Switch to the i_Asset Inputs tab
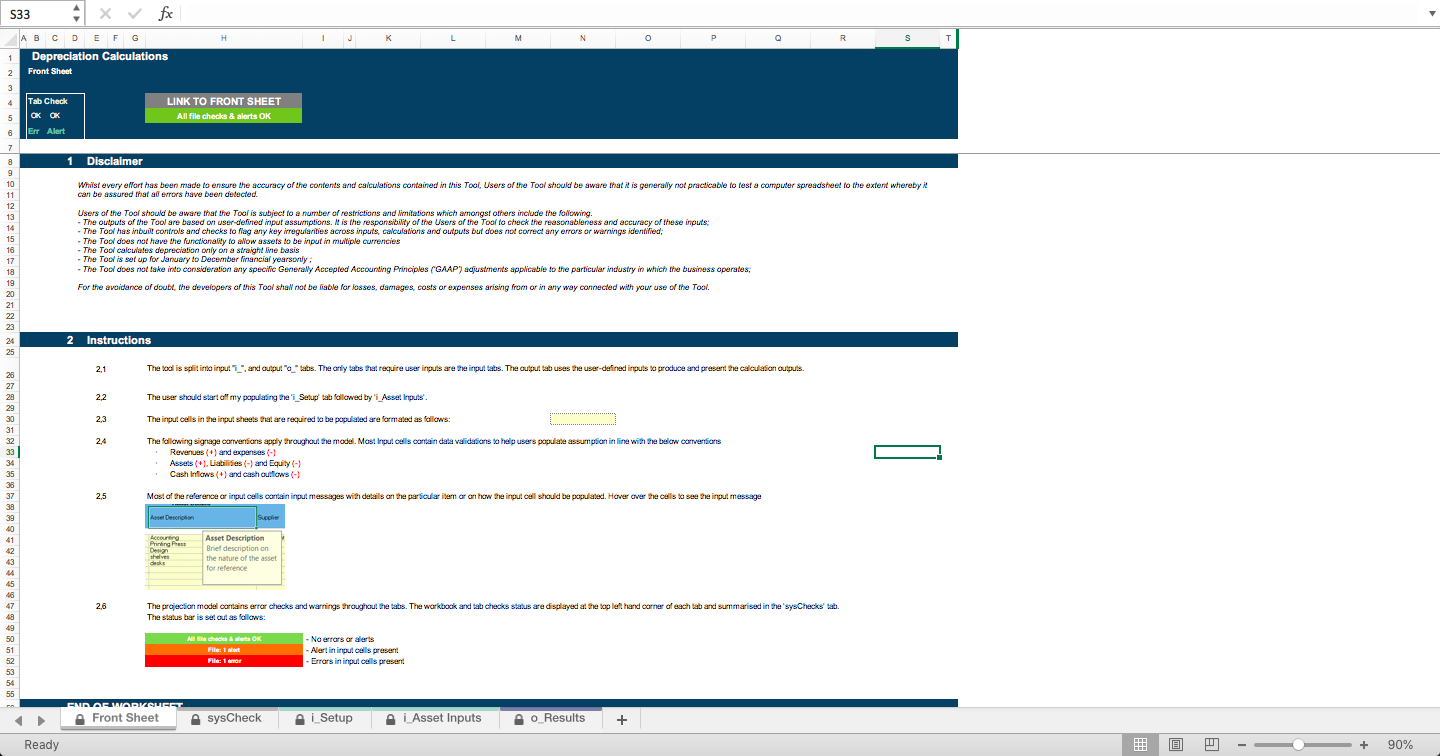This screenshot has width=1440, height=756. click(433, 718)
